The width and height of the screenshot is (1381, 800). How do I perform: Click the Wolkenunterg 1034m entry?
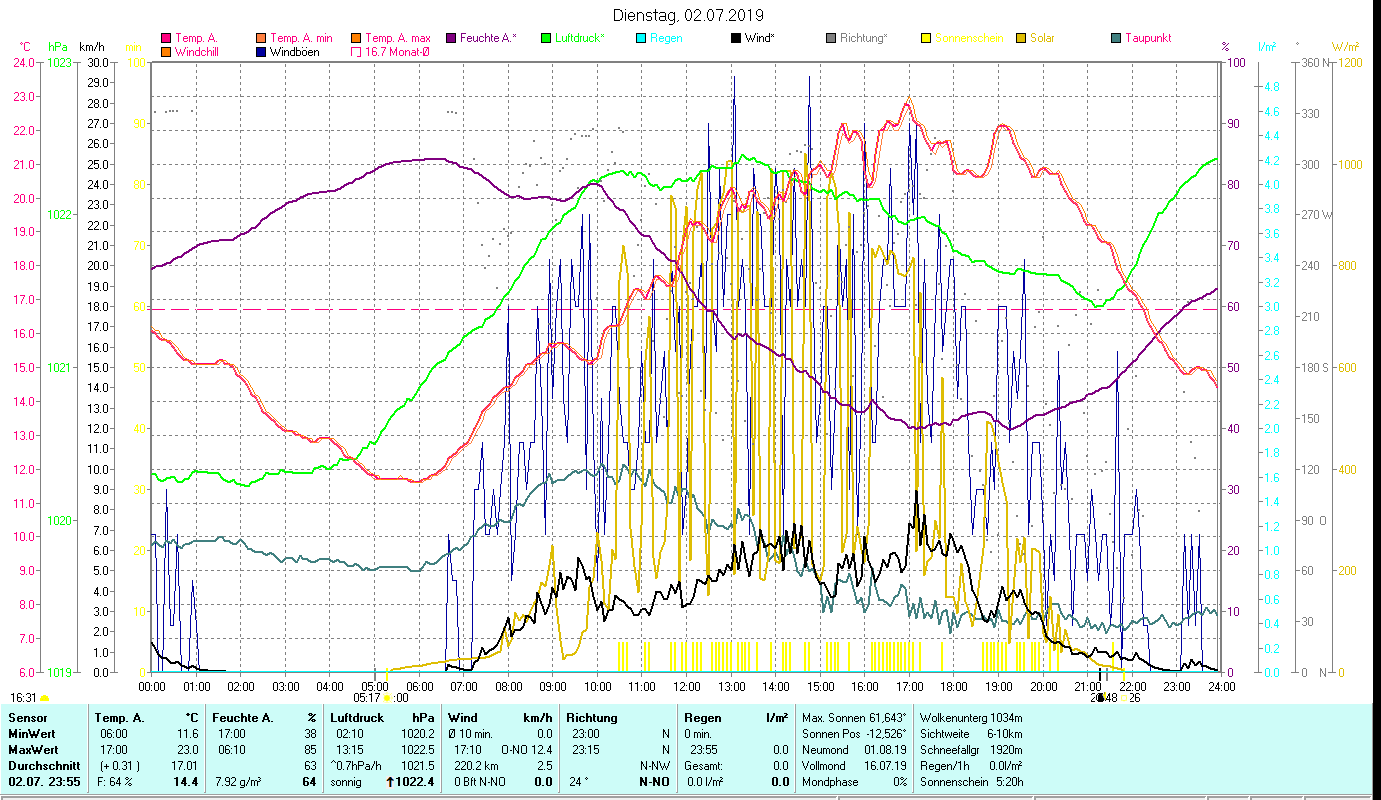972,718
